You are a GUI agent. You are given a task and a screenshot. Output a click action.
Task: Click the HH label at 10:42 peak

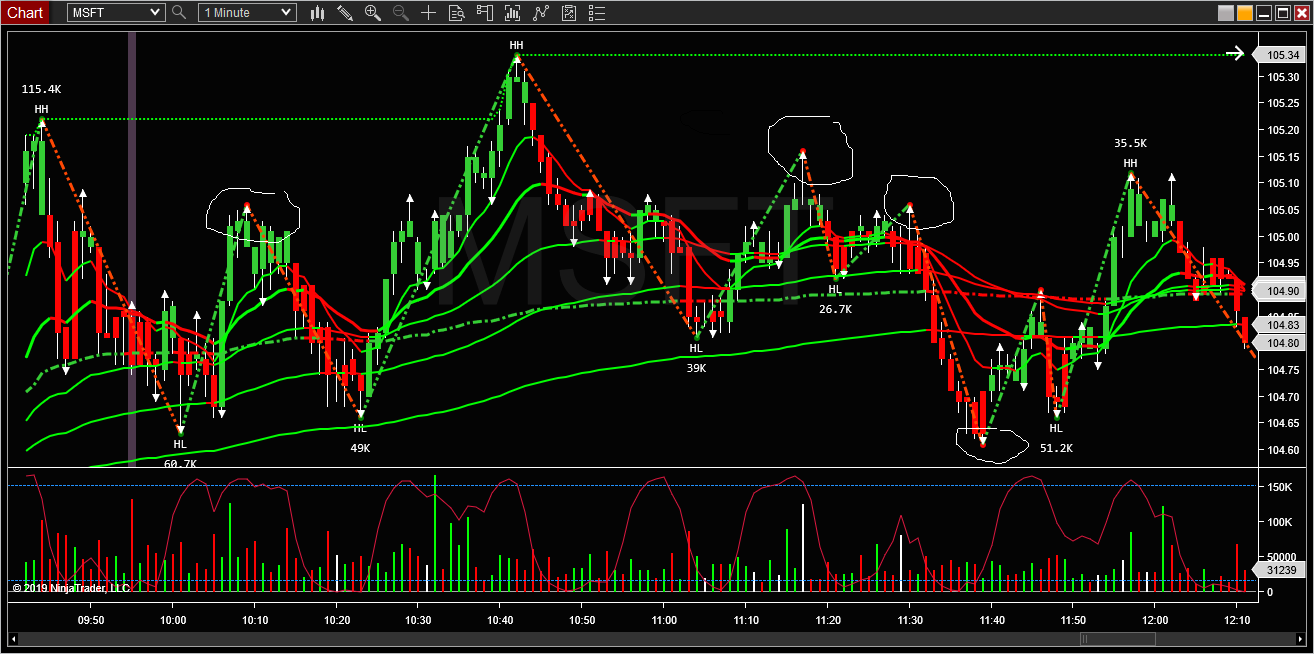point(516,45)
